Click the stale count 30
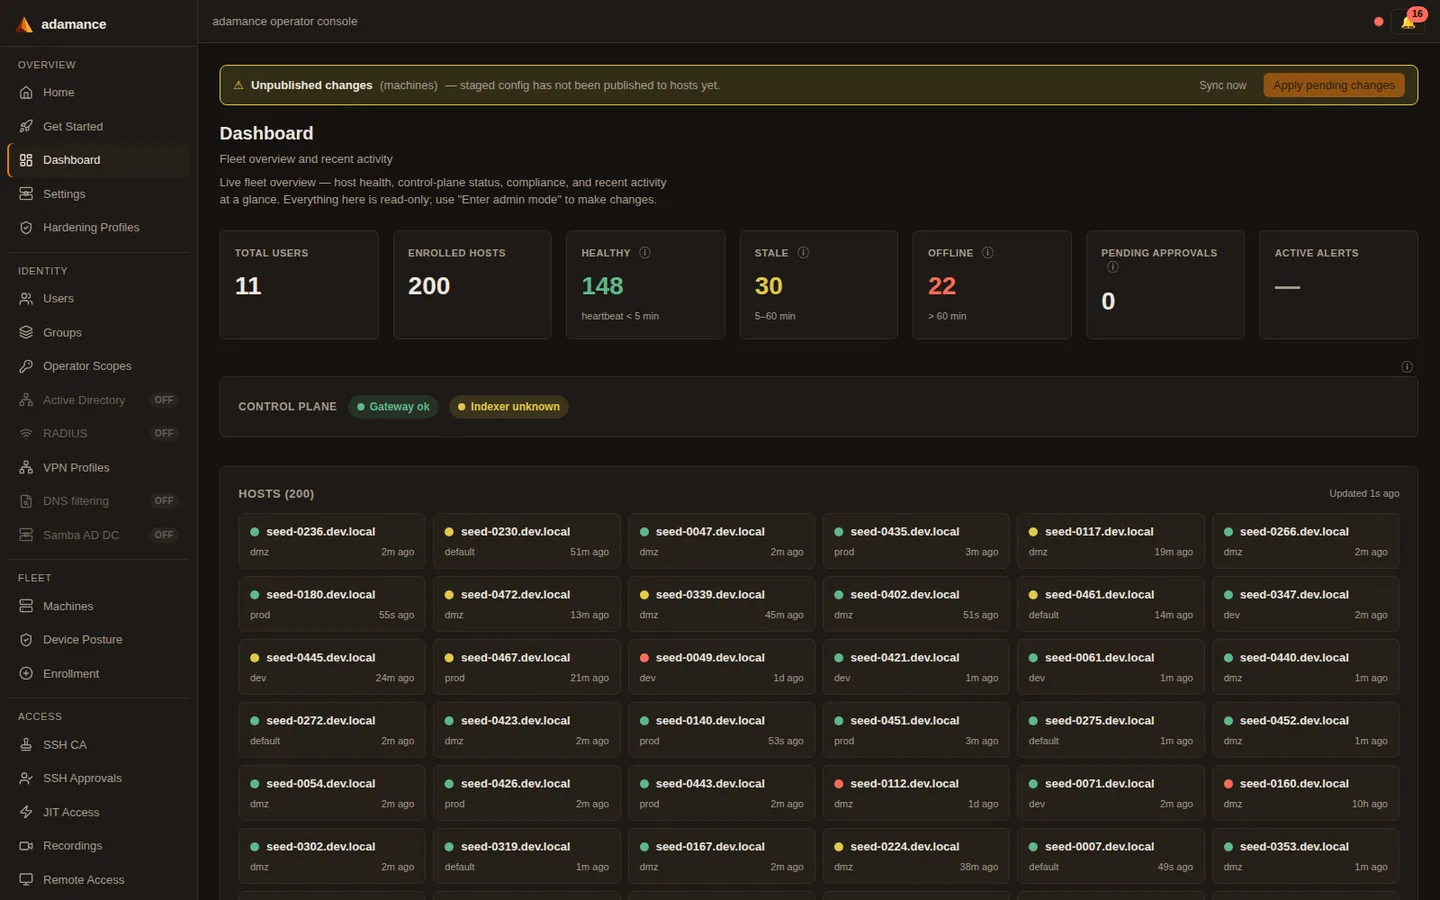The height and width of the screenshot is (900, 1440). tap(768, 286)
